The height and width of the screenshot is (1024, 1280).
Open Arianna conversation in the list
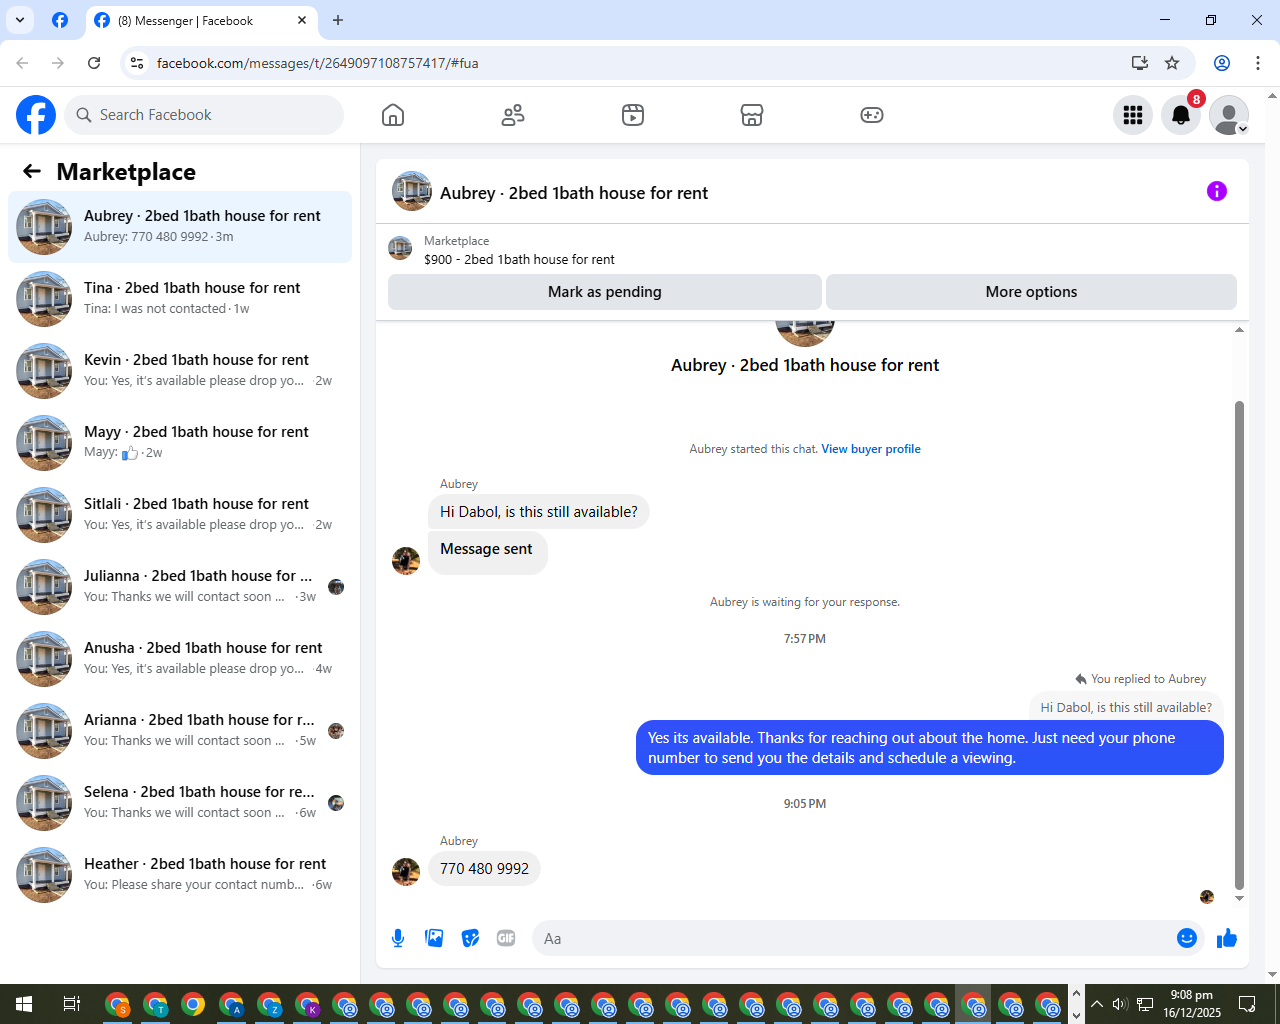pos(180,731)
